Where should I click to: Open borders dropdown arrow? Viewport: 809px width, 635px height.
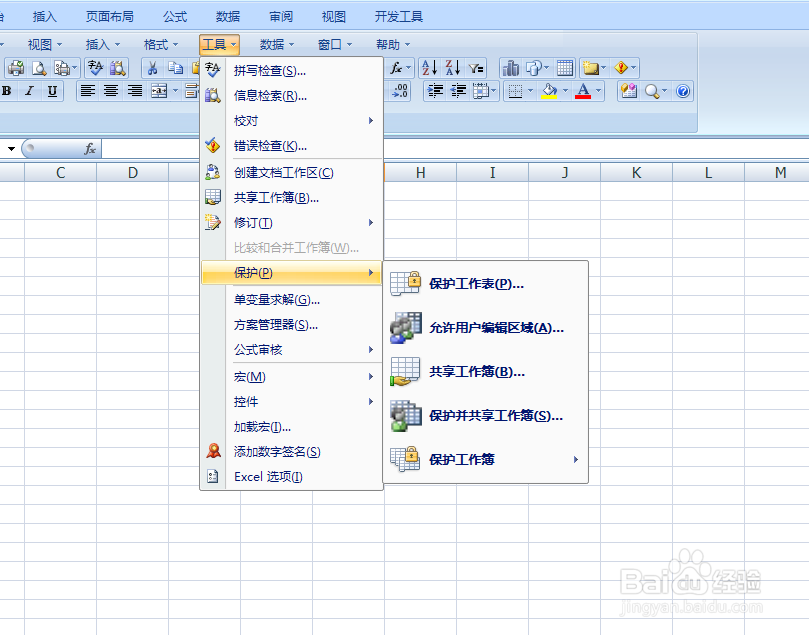click(x=530, y=91)
